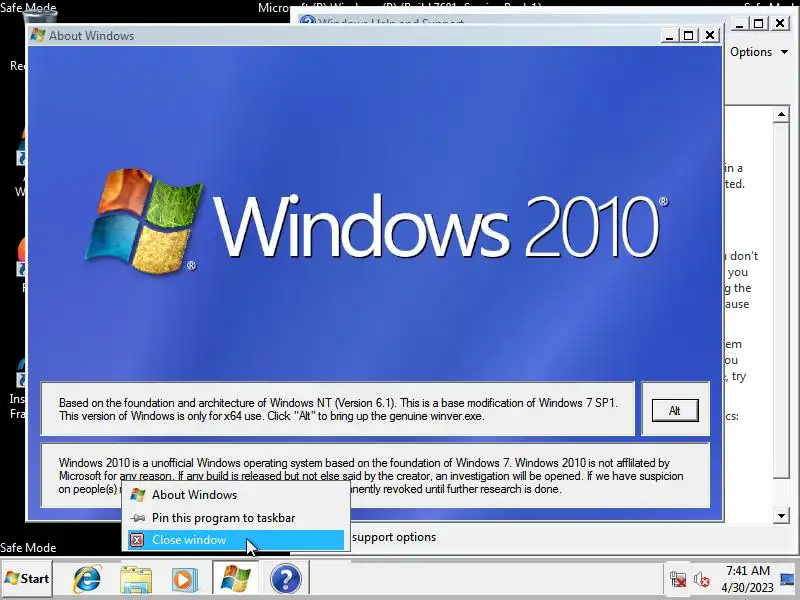This screenshot has width=800, height=600.
Task: Launch Internet Explorer from the taskbar
Action: point(87,579)
